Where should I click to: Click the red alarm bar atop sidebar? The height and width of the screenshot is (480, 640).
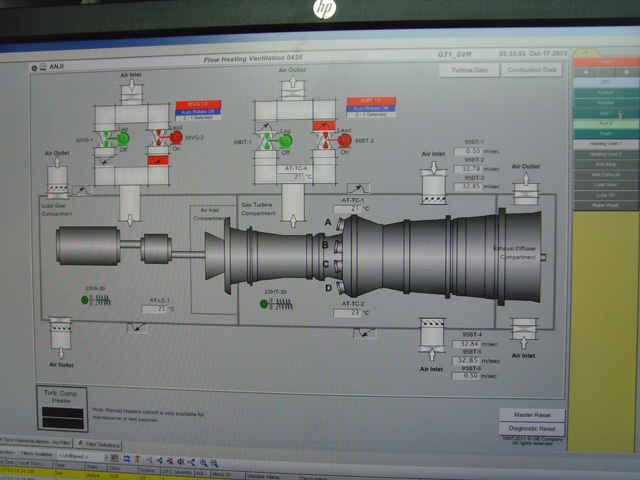click(606, 62)
